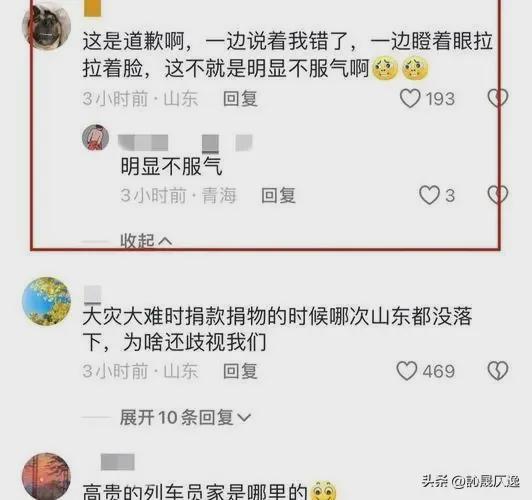
Task: Open the Qinghai replier's small avatar
Action: [x=96, y=137]
